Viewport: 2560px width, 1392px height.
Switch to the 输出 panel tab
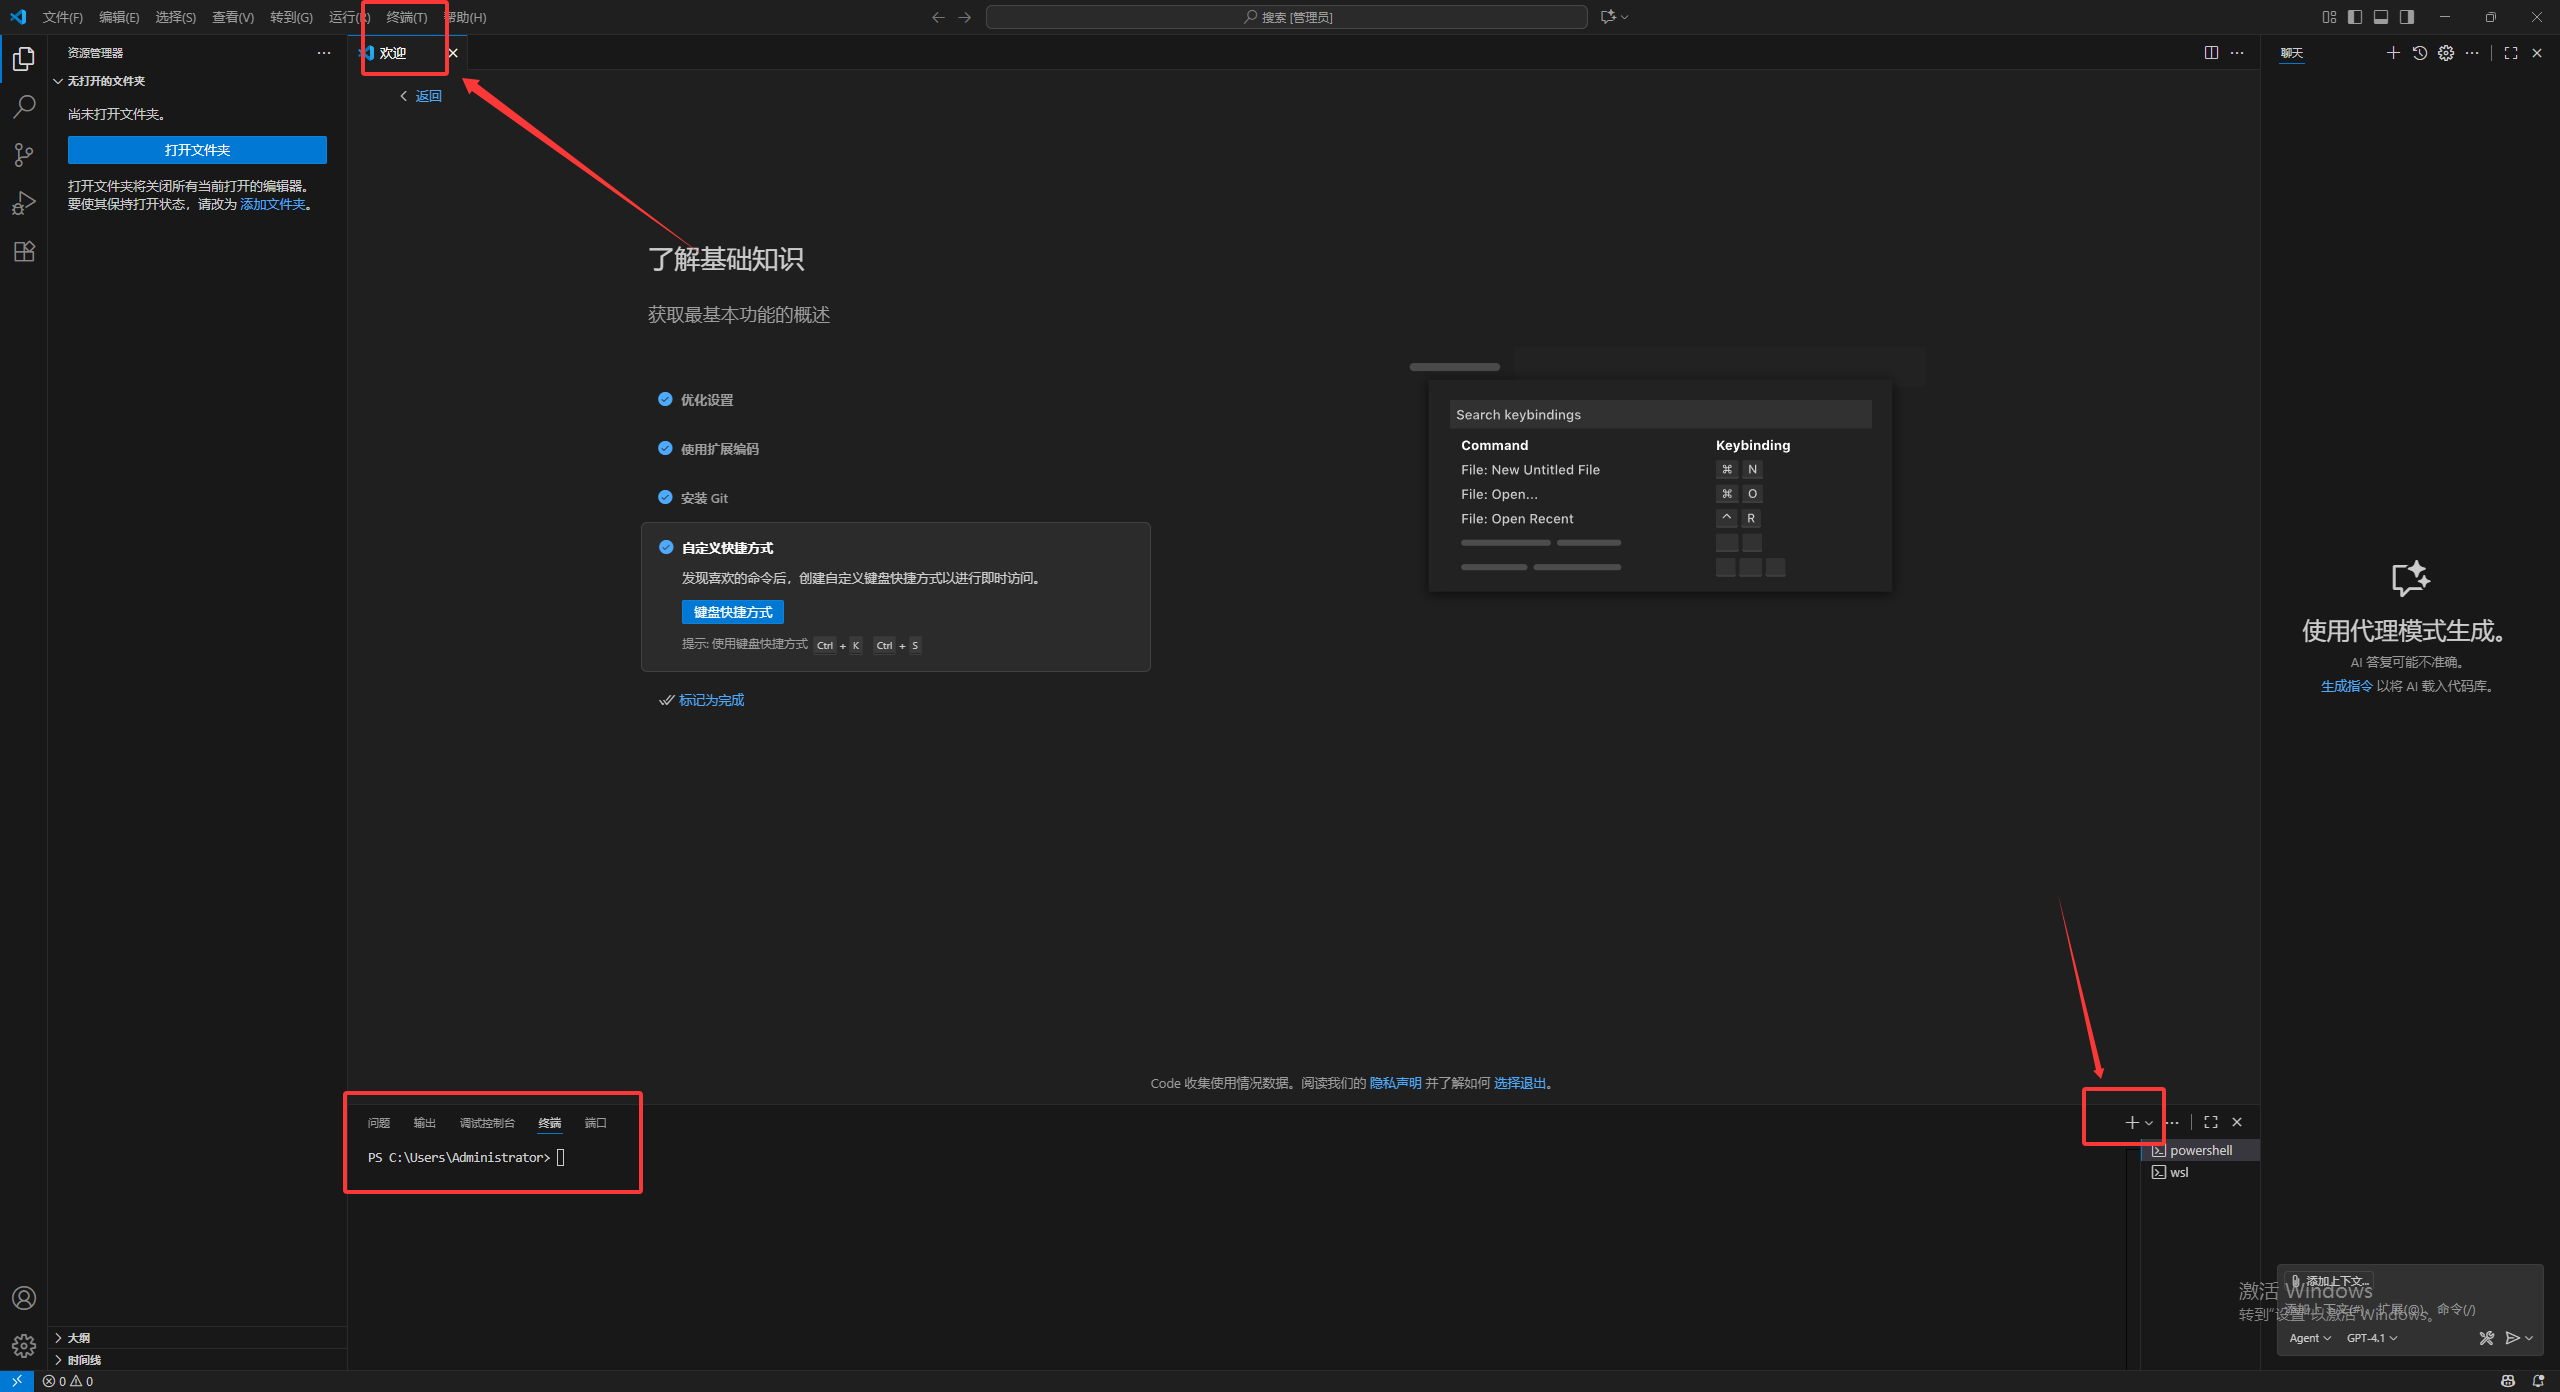pos(424,1122)
